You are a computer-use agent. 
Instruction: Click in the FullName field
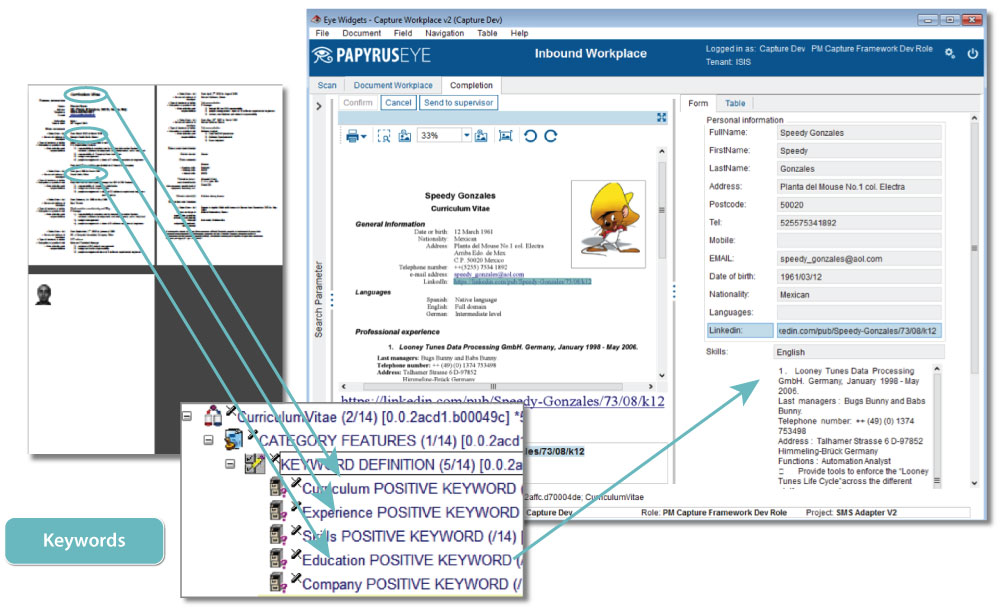858,133
